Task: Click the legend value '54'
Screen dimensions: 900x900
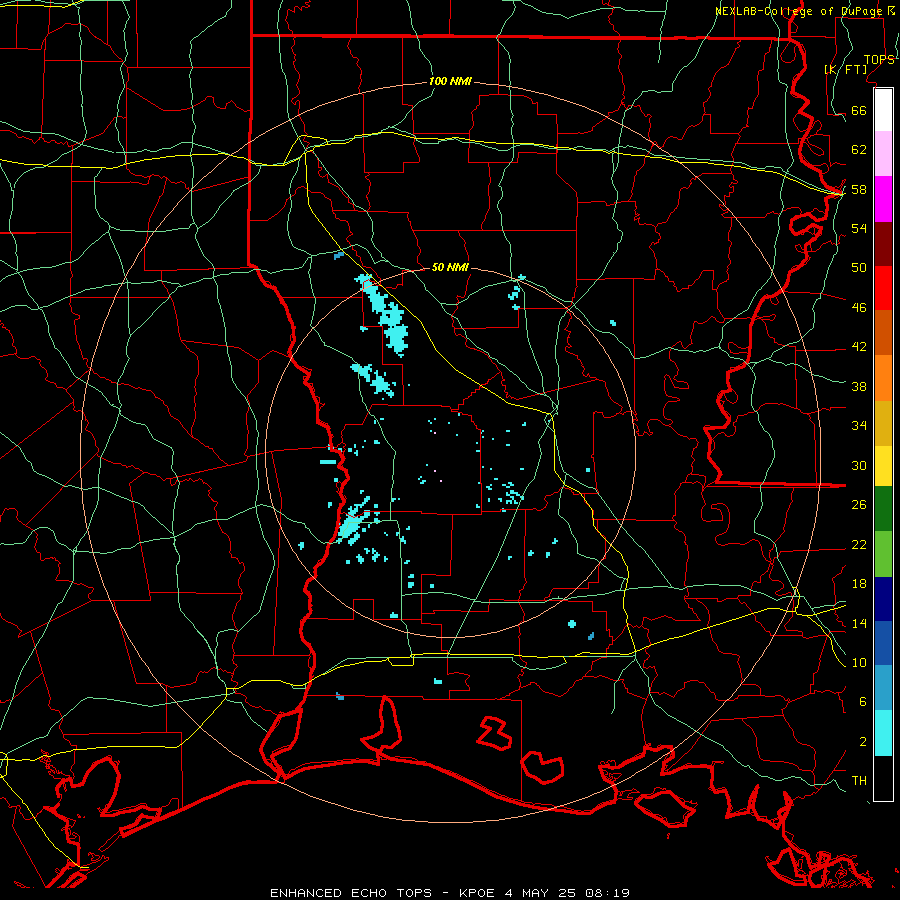Action: click(859, 228)
